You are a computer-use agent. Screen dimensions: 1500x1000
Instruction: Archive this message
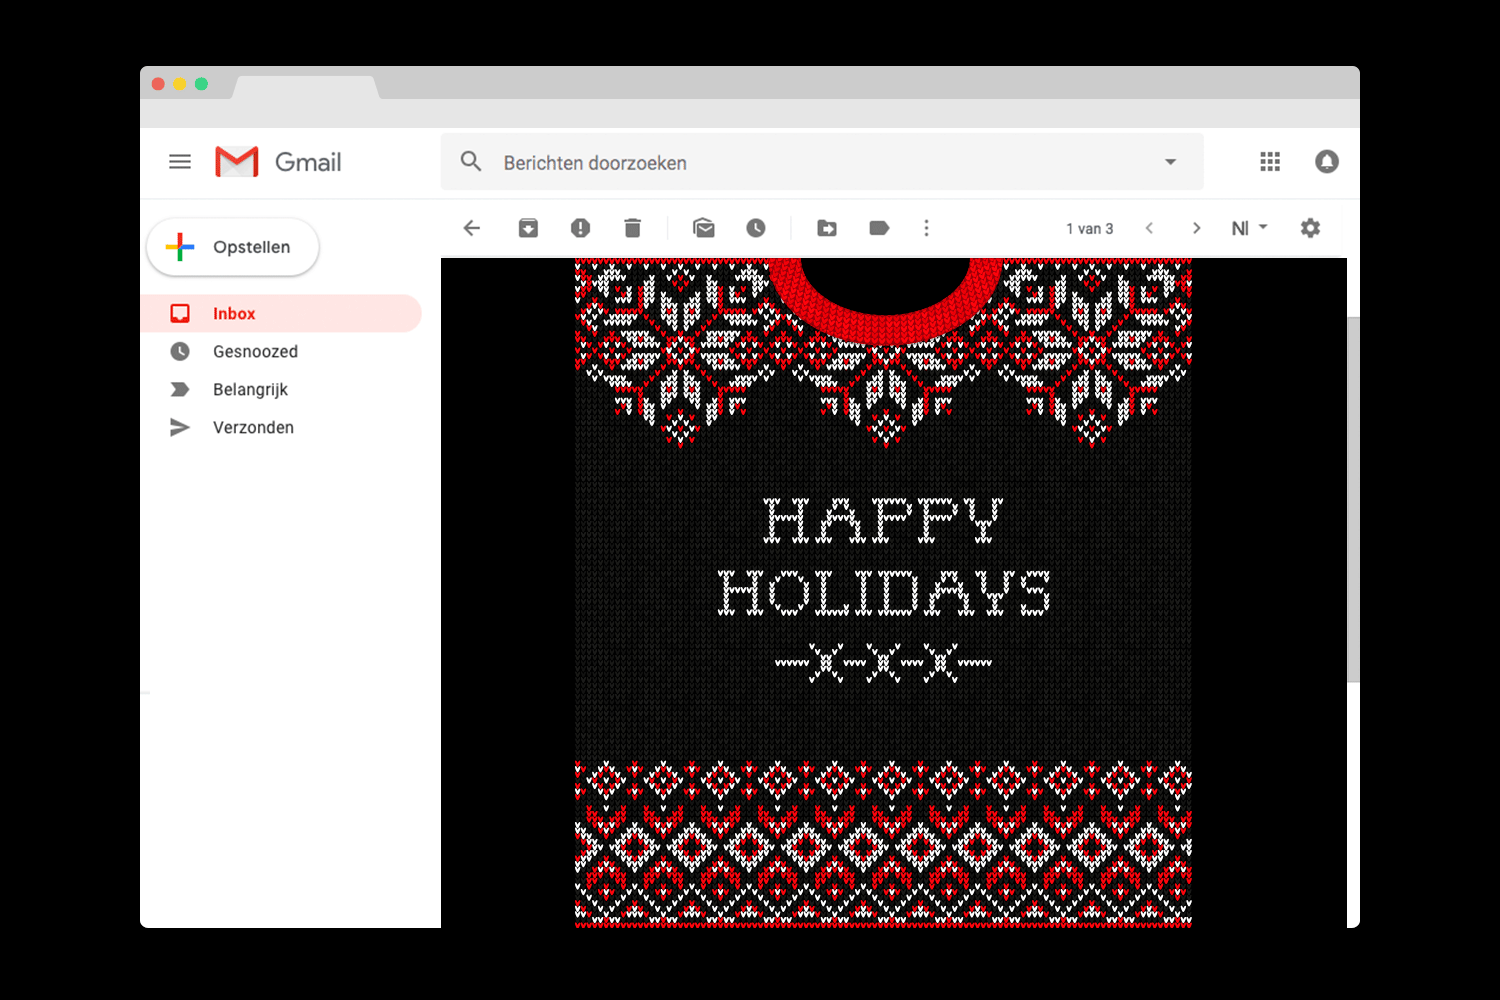click(528, 228)
